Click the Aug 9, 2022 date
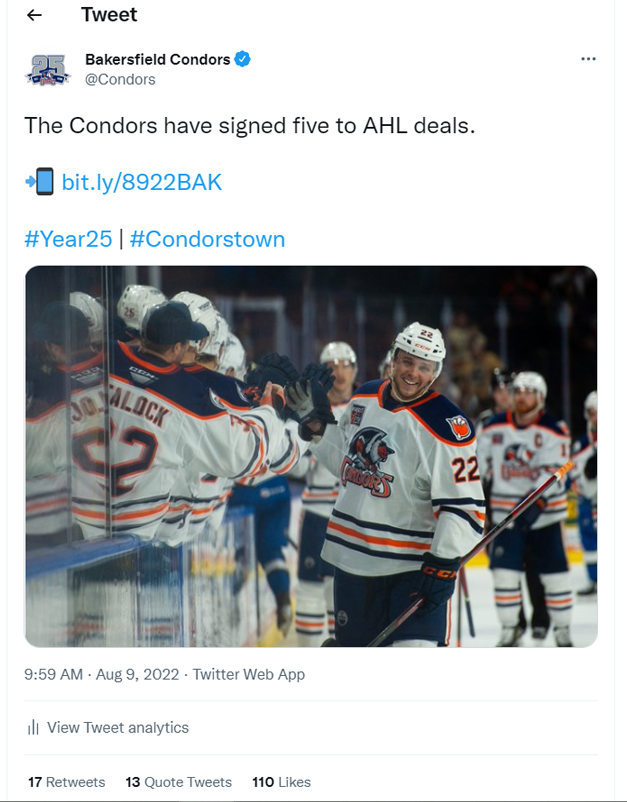 [x=138, y=674]
